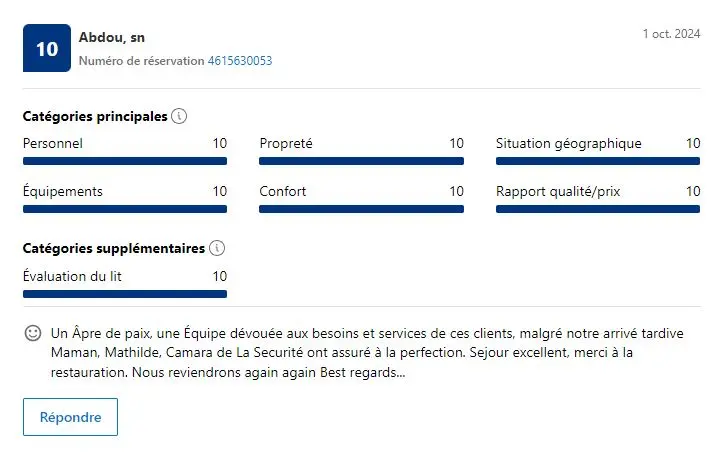Click the Répondre button
724x455 pixels.
(x=70, y=417)
